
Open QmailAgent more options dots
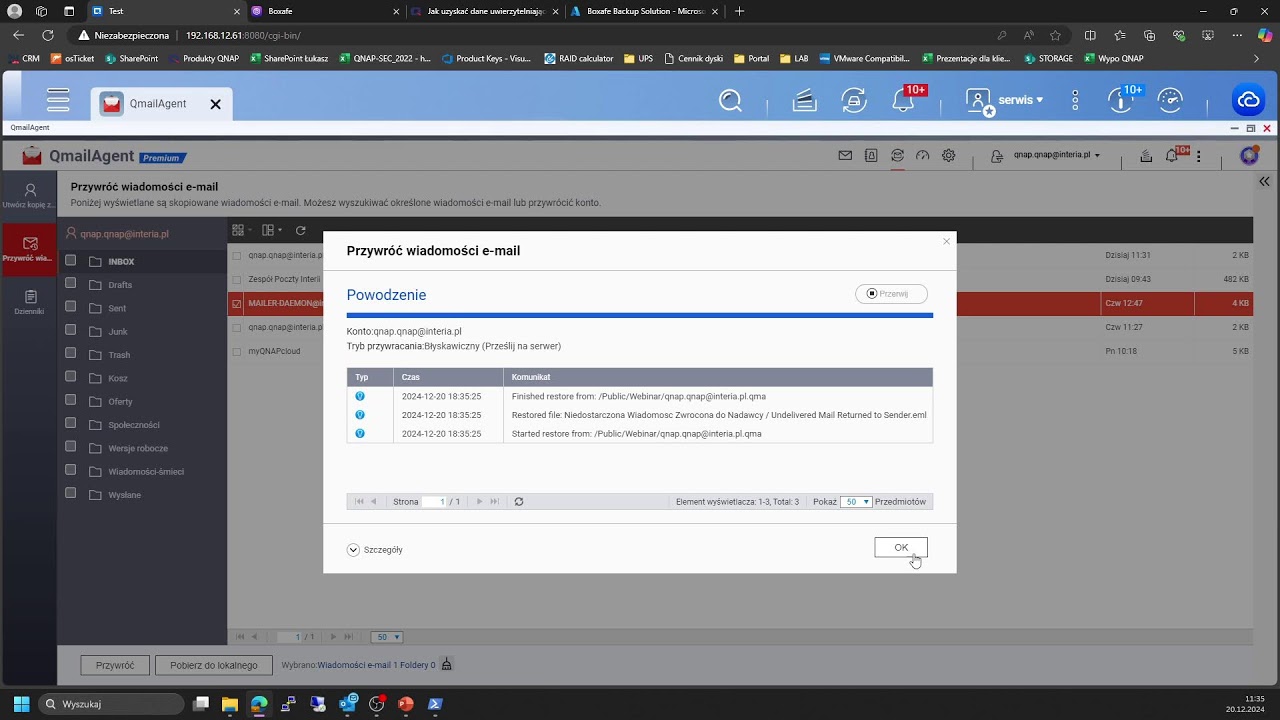(x=1198, y=156)
